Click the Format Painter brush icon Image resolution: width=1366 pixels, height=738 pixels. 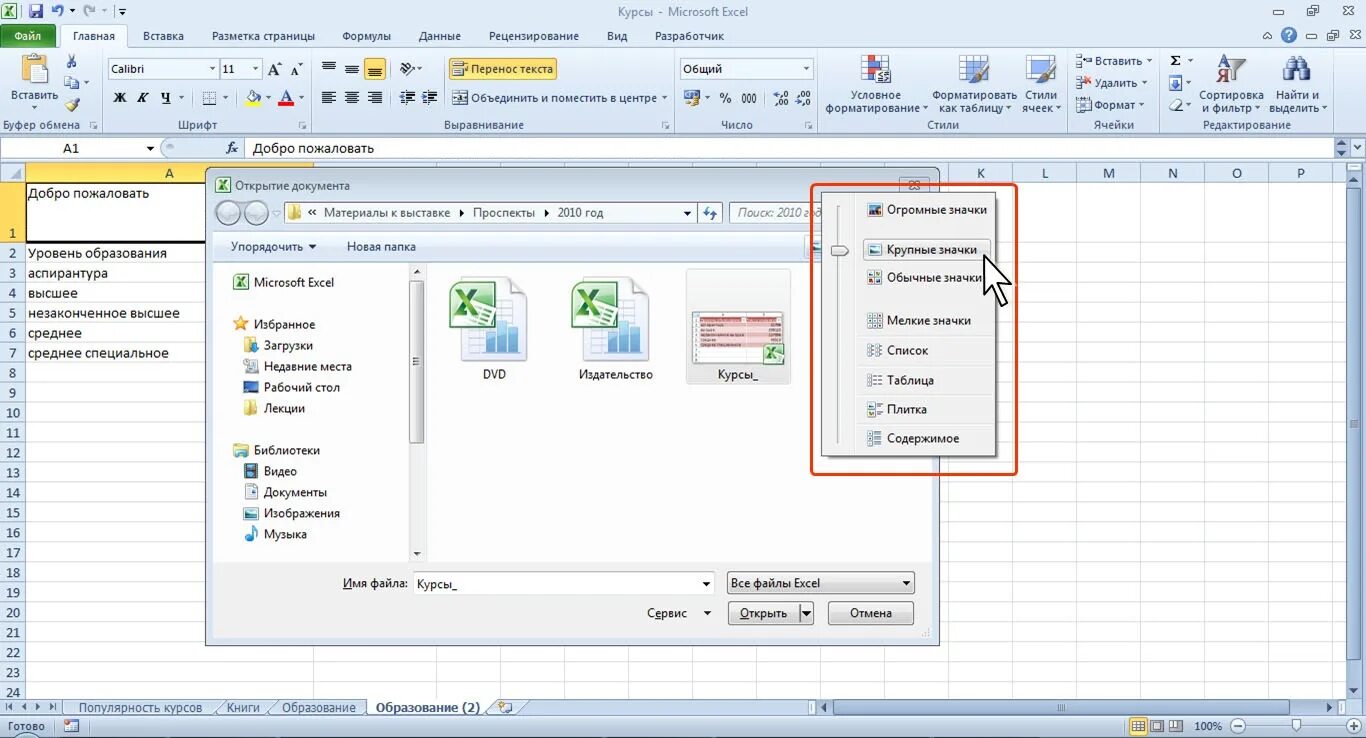pyautogui.click(x=72, y=104)
